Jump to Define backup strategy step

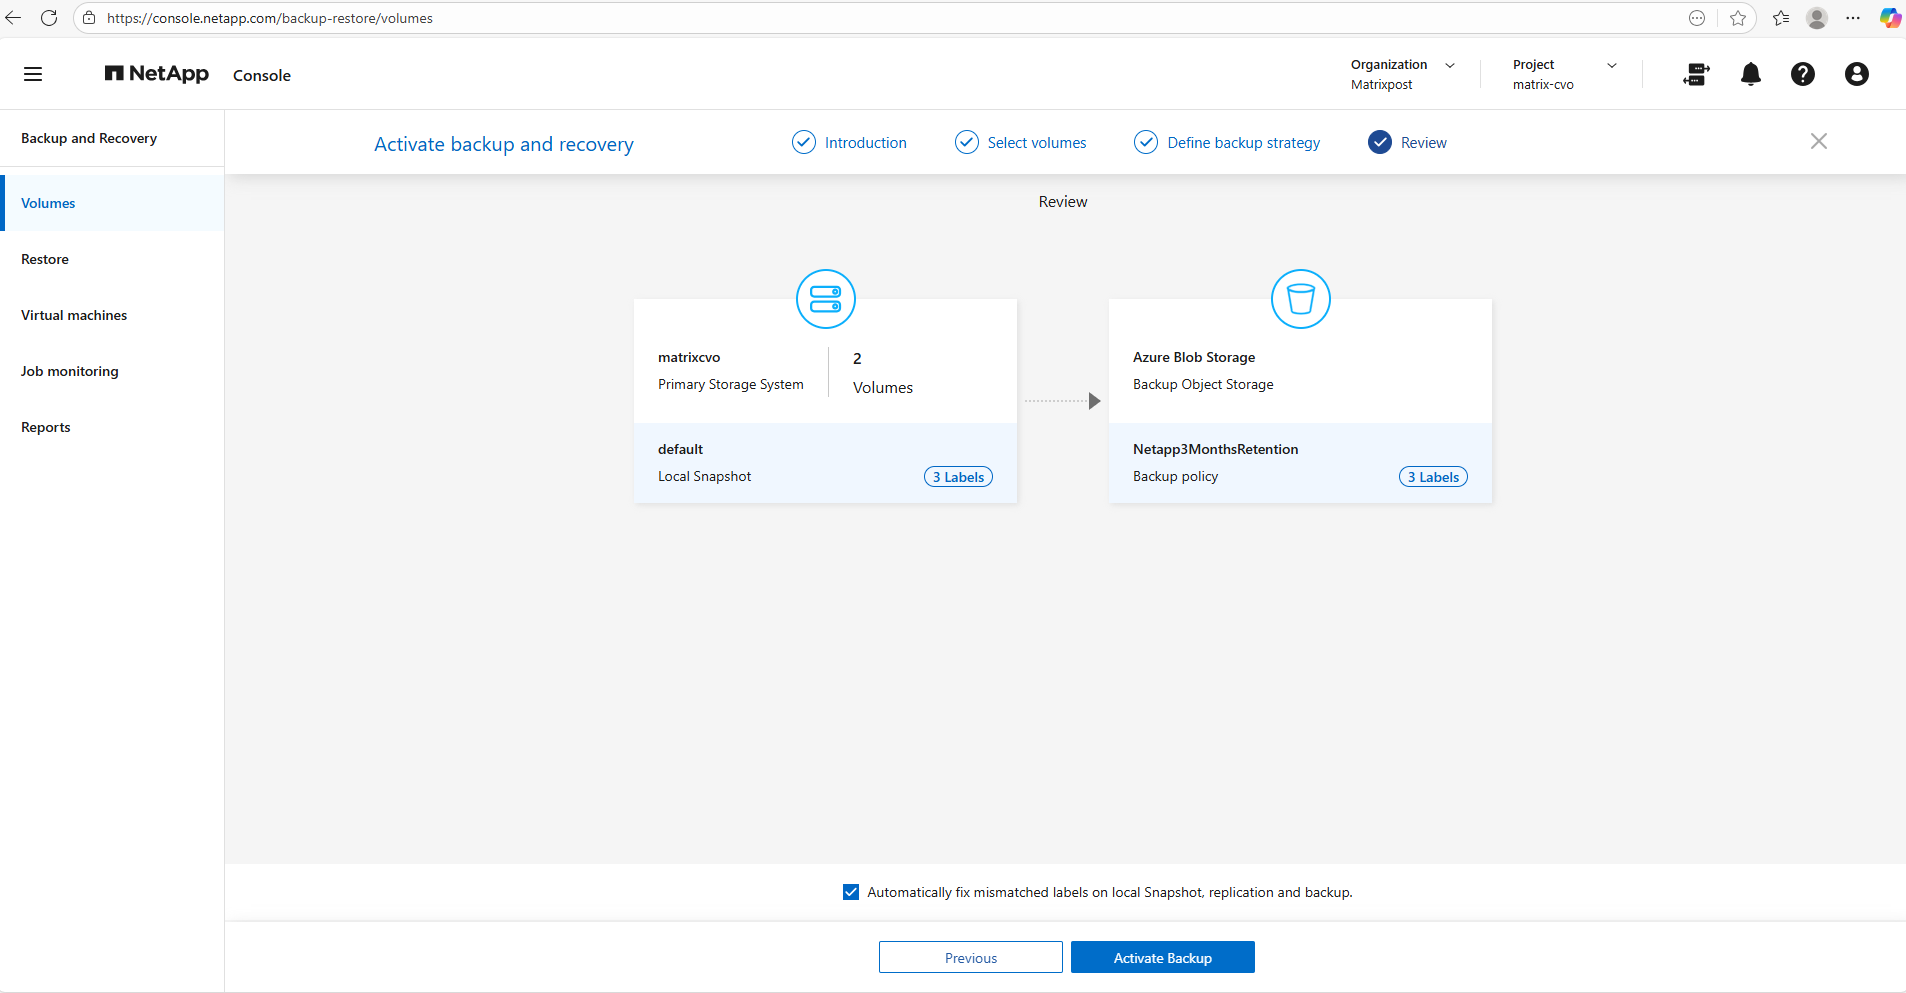point(1242,143)
